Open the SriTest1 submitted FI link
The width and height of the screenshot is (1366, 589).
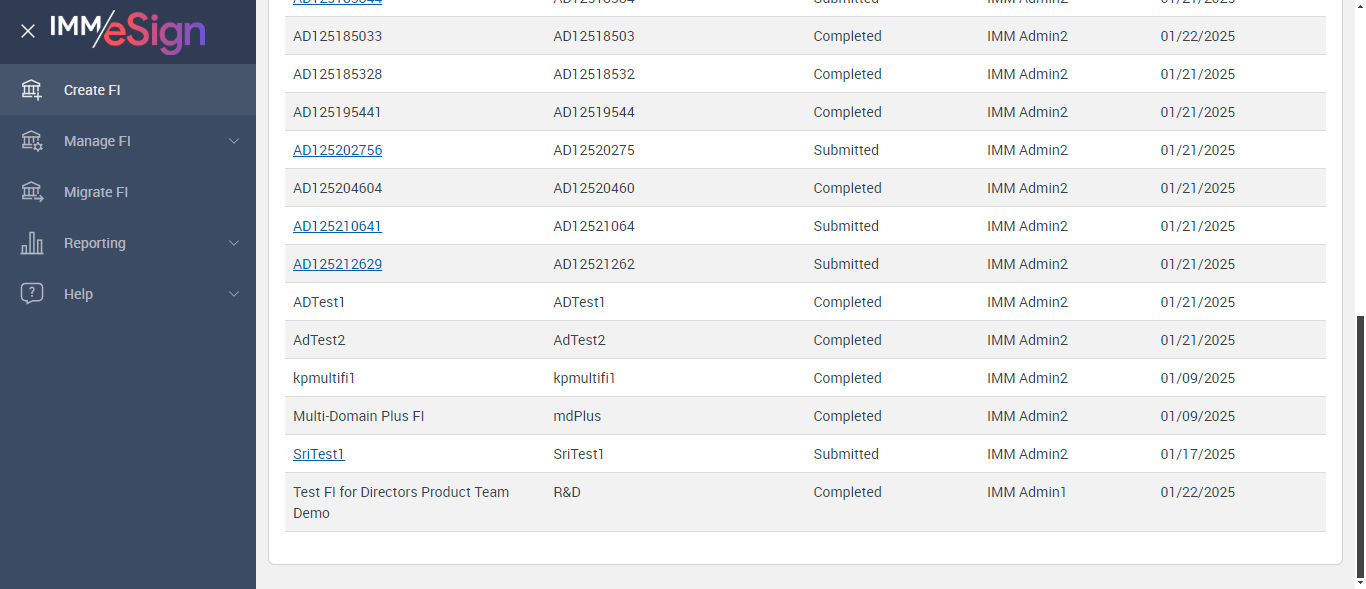319,454
